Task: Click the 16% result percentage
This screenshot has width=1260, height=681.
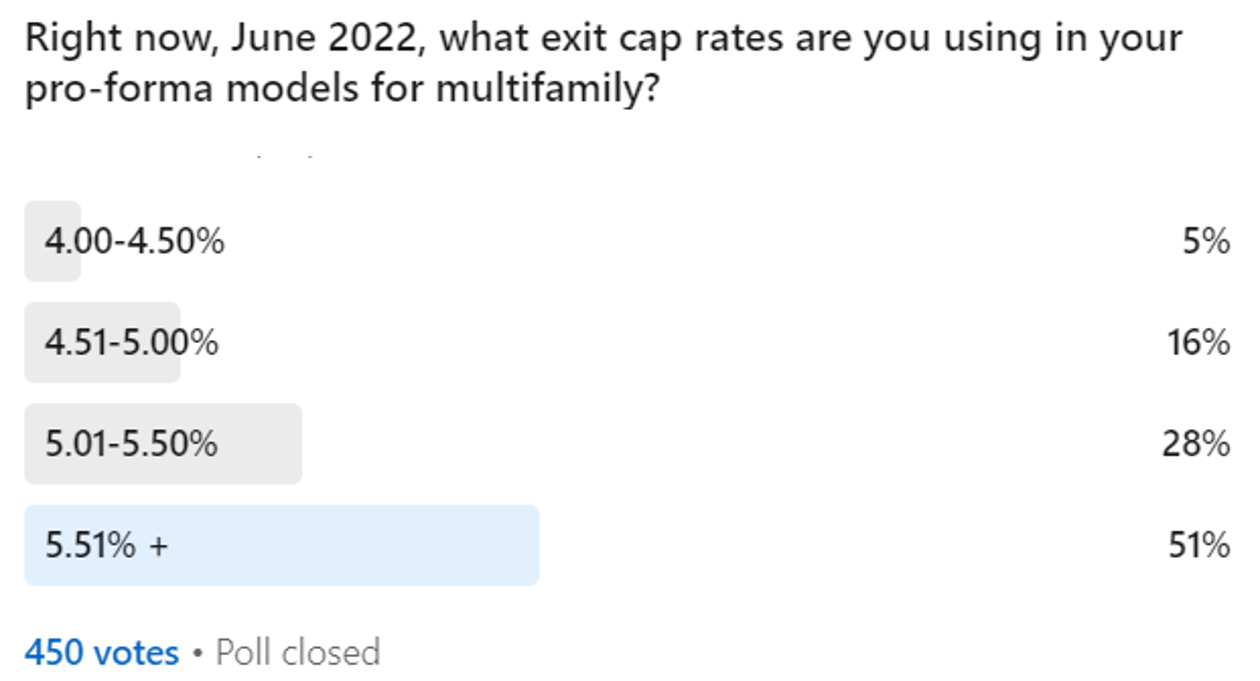Action: click(1198, 343)
